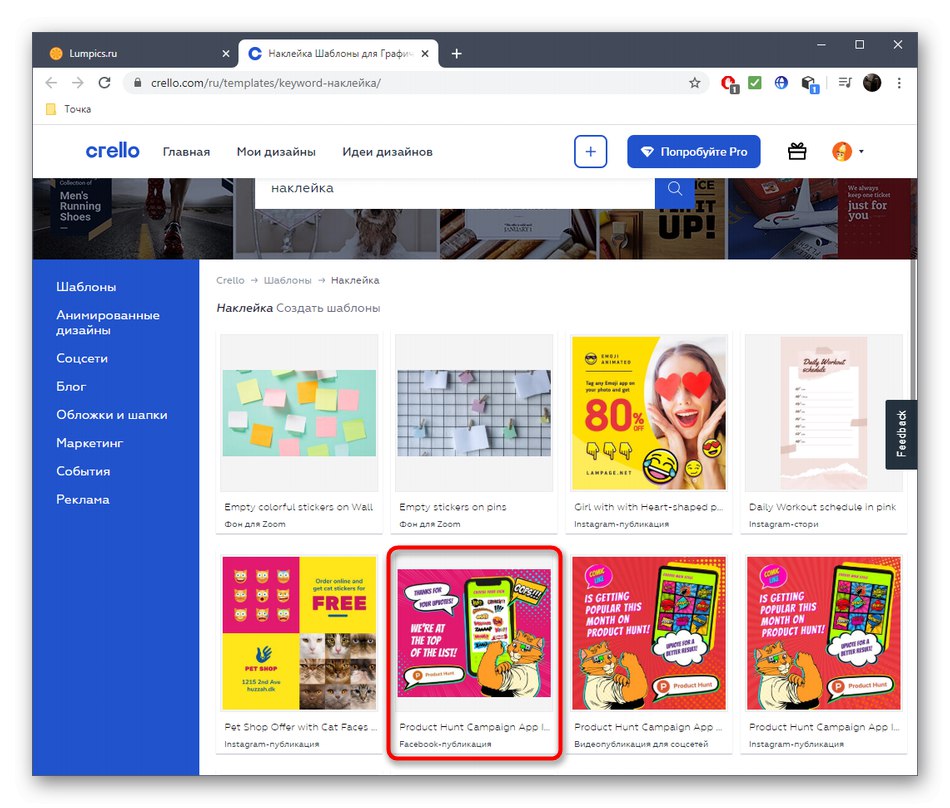Open the Product Hunt Facebook-публикация template
This screenshot has width=950, height=808.
tap(474, 633)
